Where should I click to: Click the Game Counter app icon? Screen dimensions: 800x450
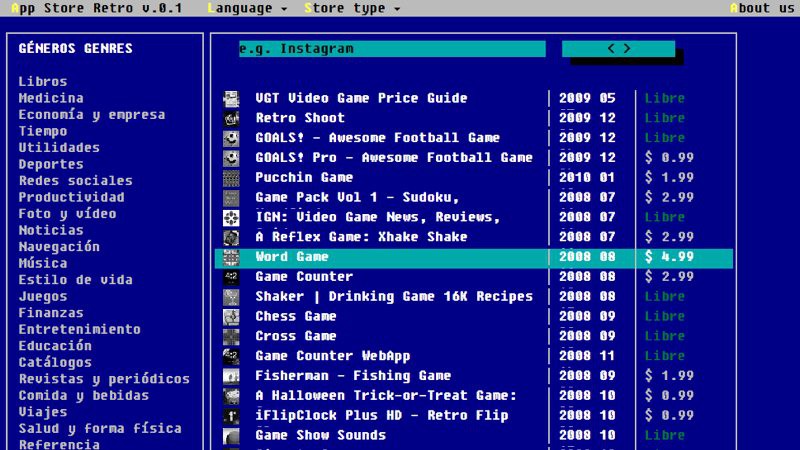(x=231, y=277)
